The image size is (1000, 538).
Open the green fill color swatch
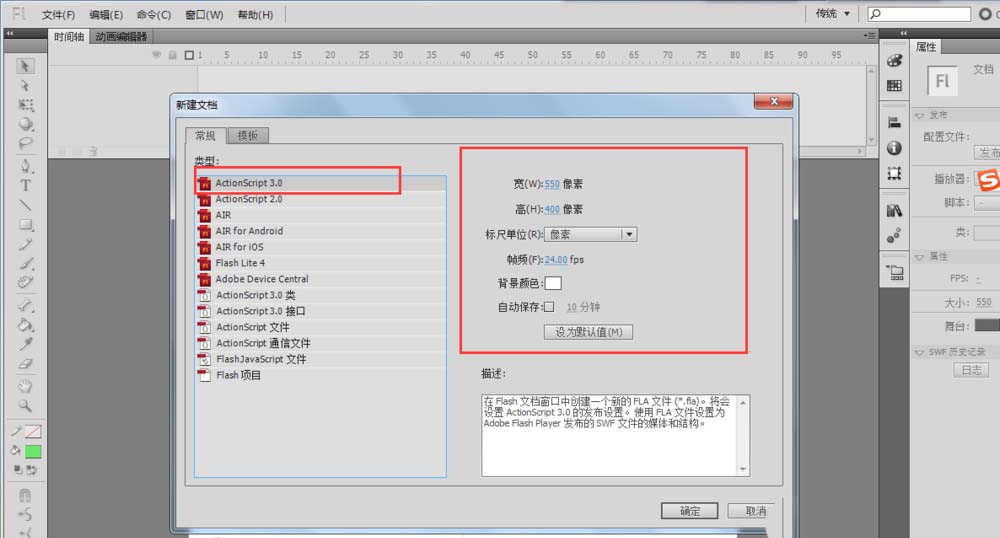tap(33, 452)
